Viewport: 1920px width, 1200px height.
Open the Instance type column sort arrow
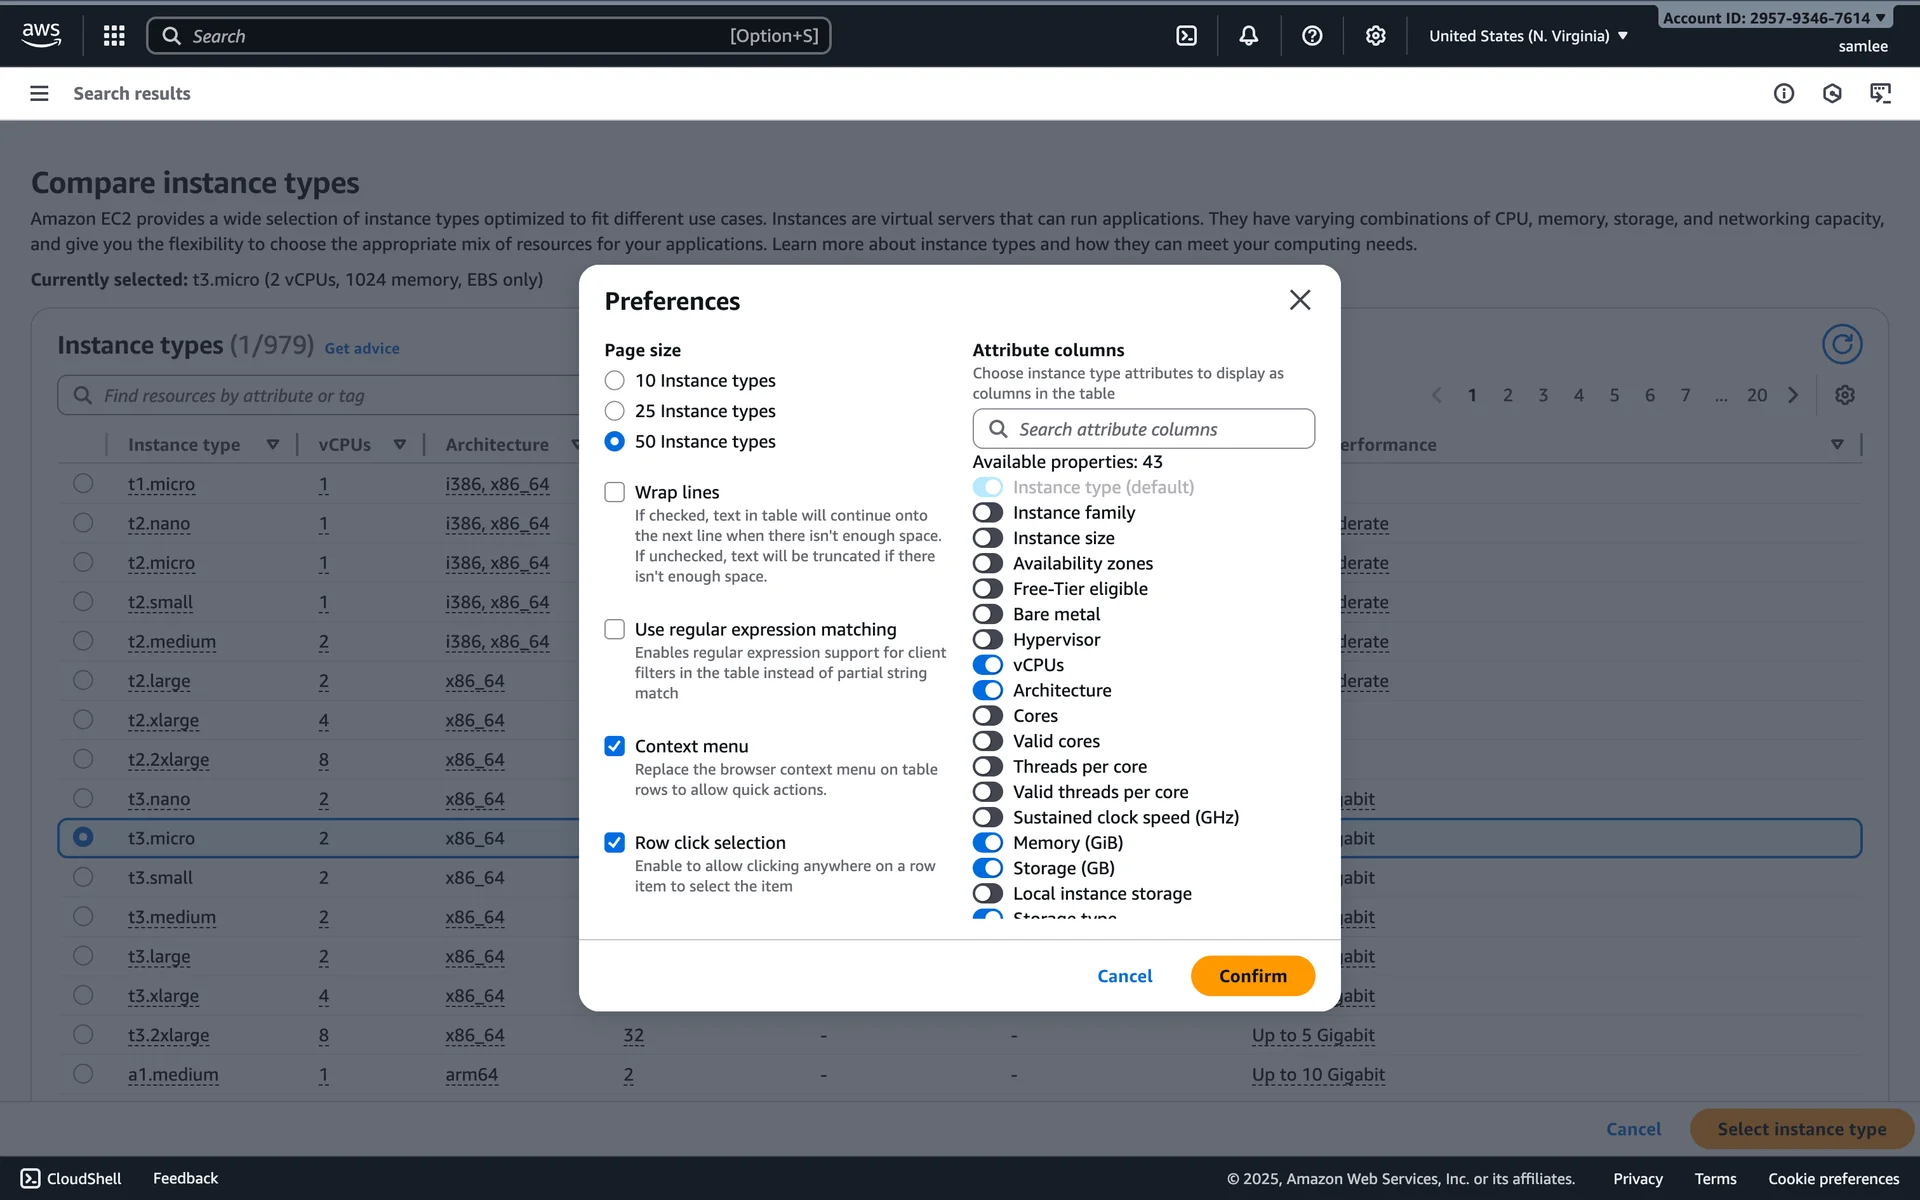(272, 444)
